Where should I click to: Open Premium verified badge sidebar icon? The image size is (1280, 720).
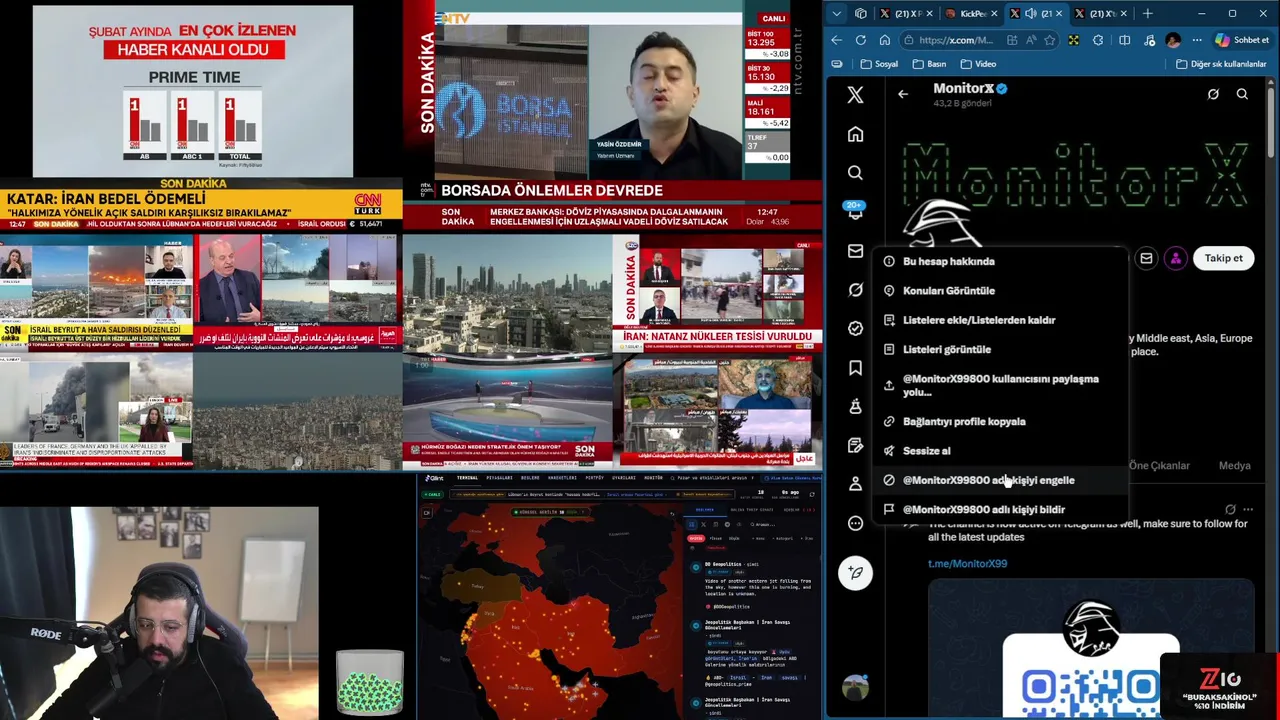855,328
